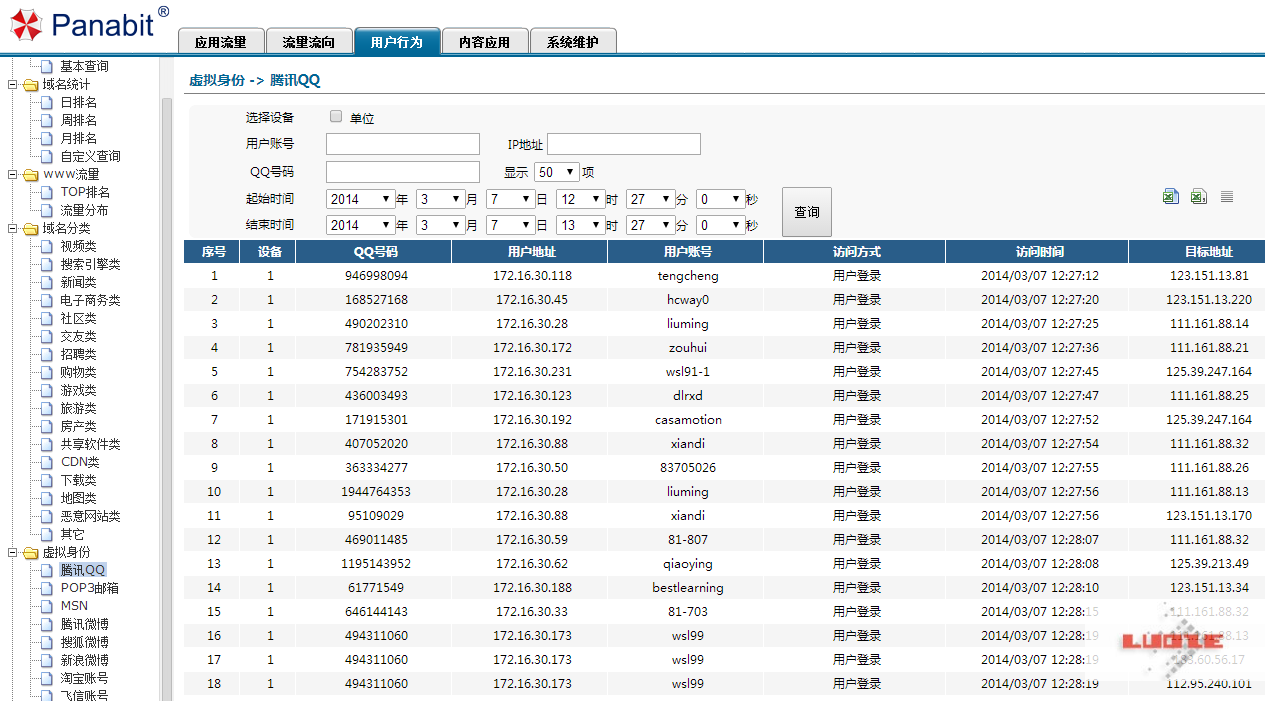Switch to the 应用流量 tab

click(x=220, y=41)
